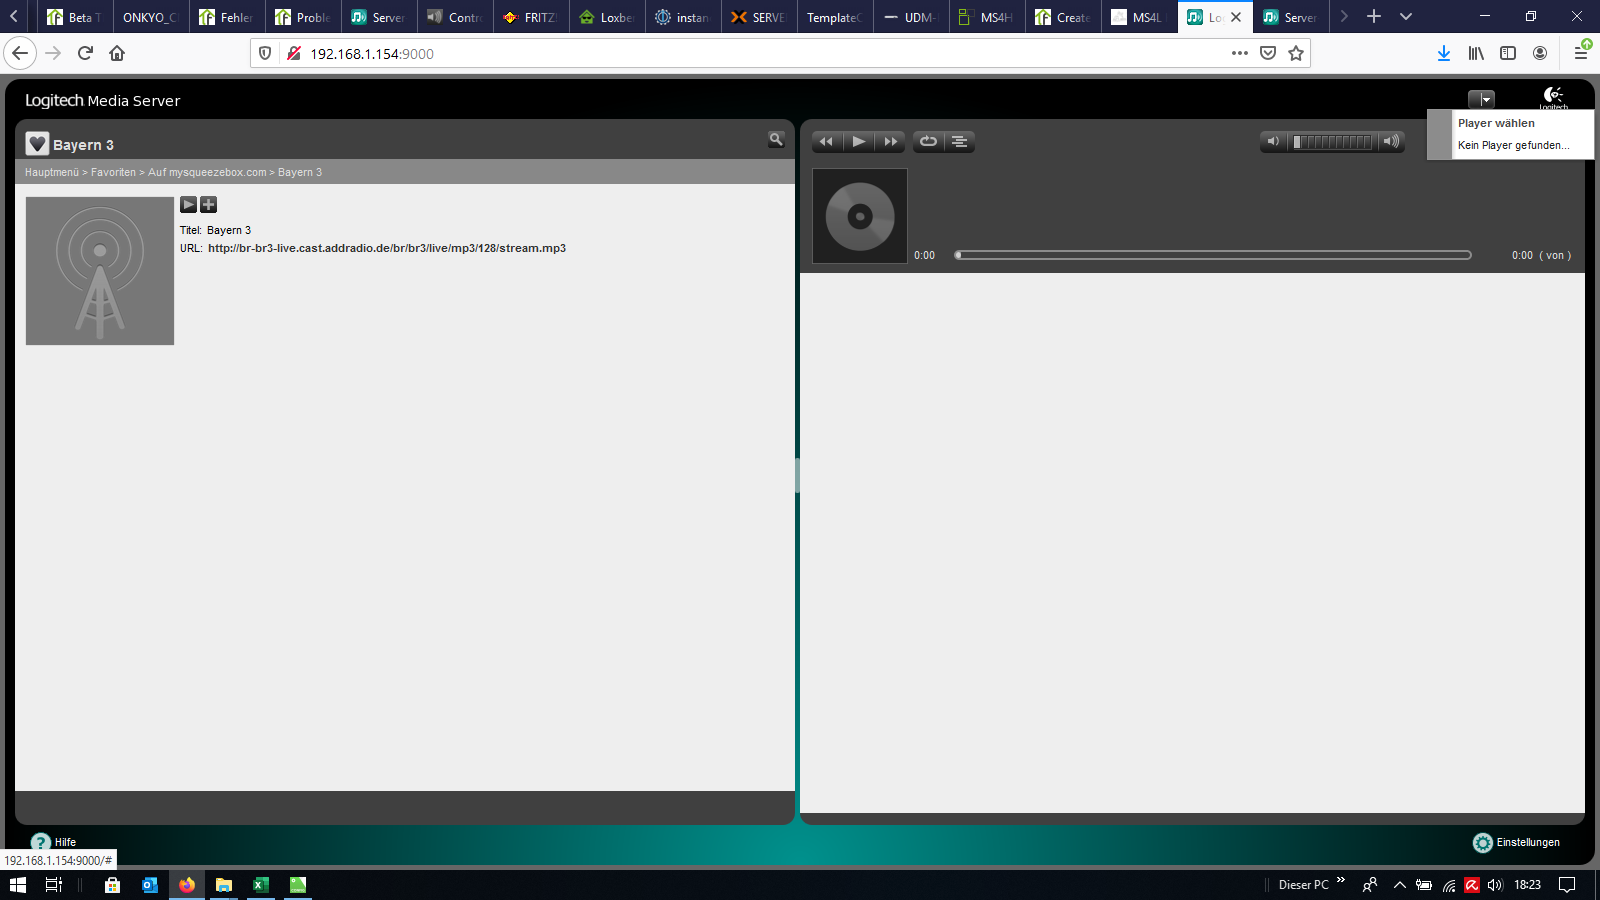This screenshot has height=900, width=1600.
Task: Open File Explorer from the taskbar
Action: coord(224,885)
